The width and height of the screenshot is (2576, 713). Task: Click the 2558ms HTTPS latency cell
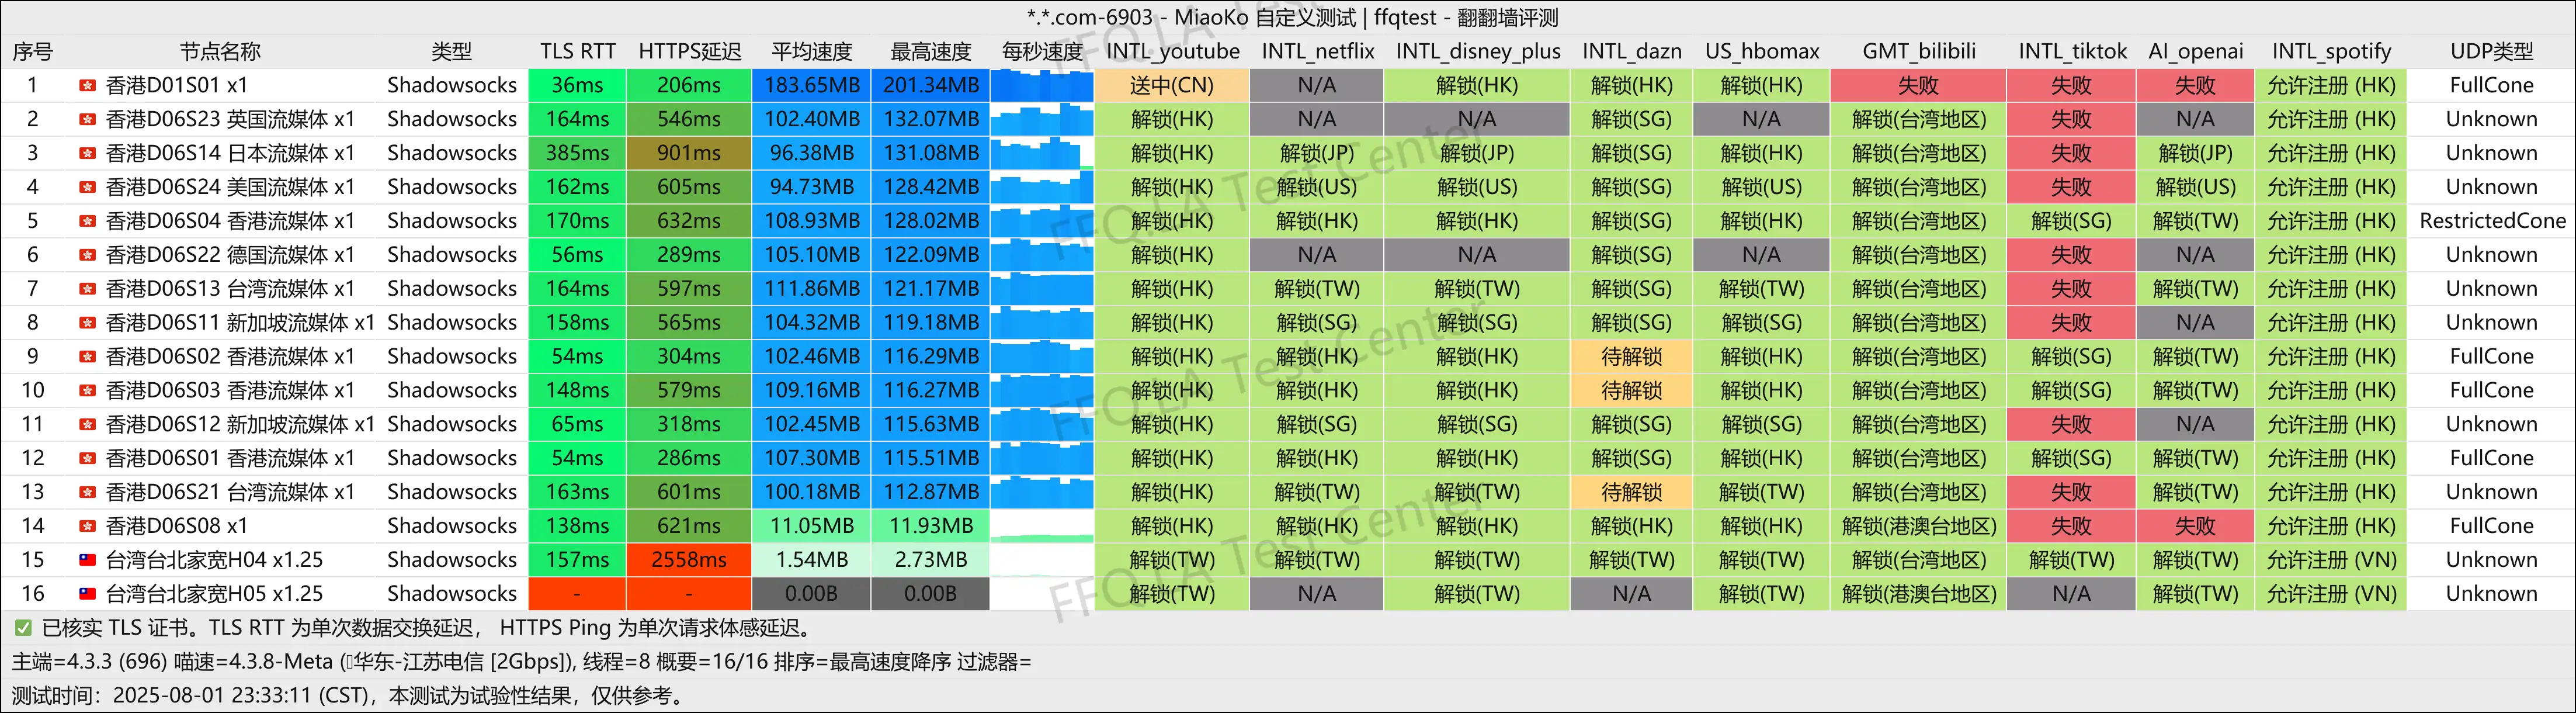pos(689,560)
